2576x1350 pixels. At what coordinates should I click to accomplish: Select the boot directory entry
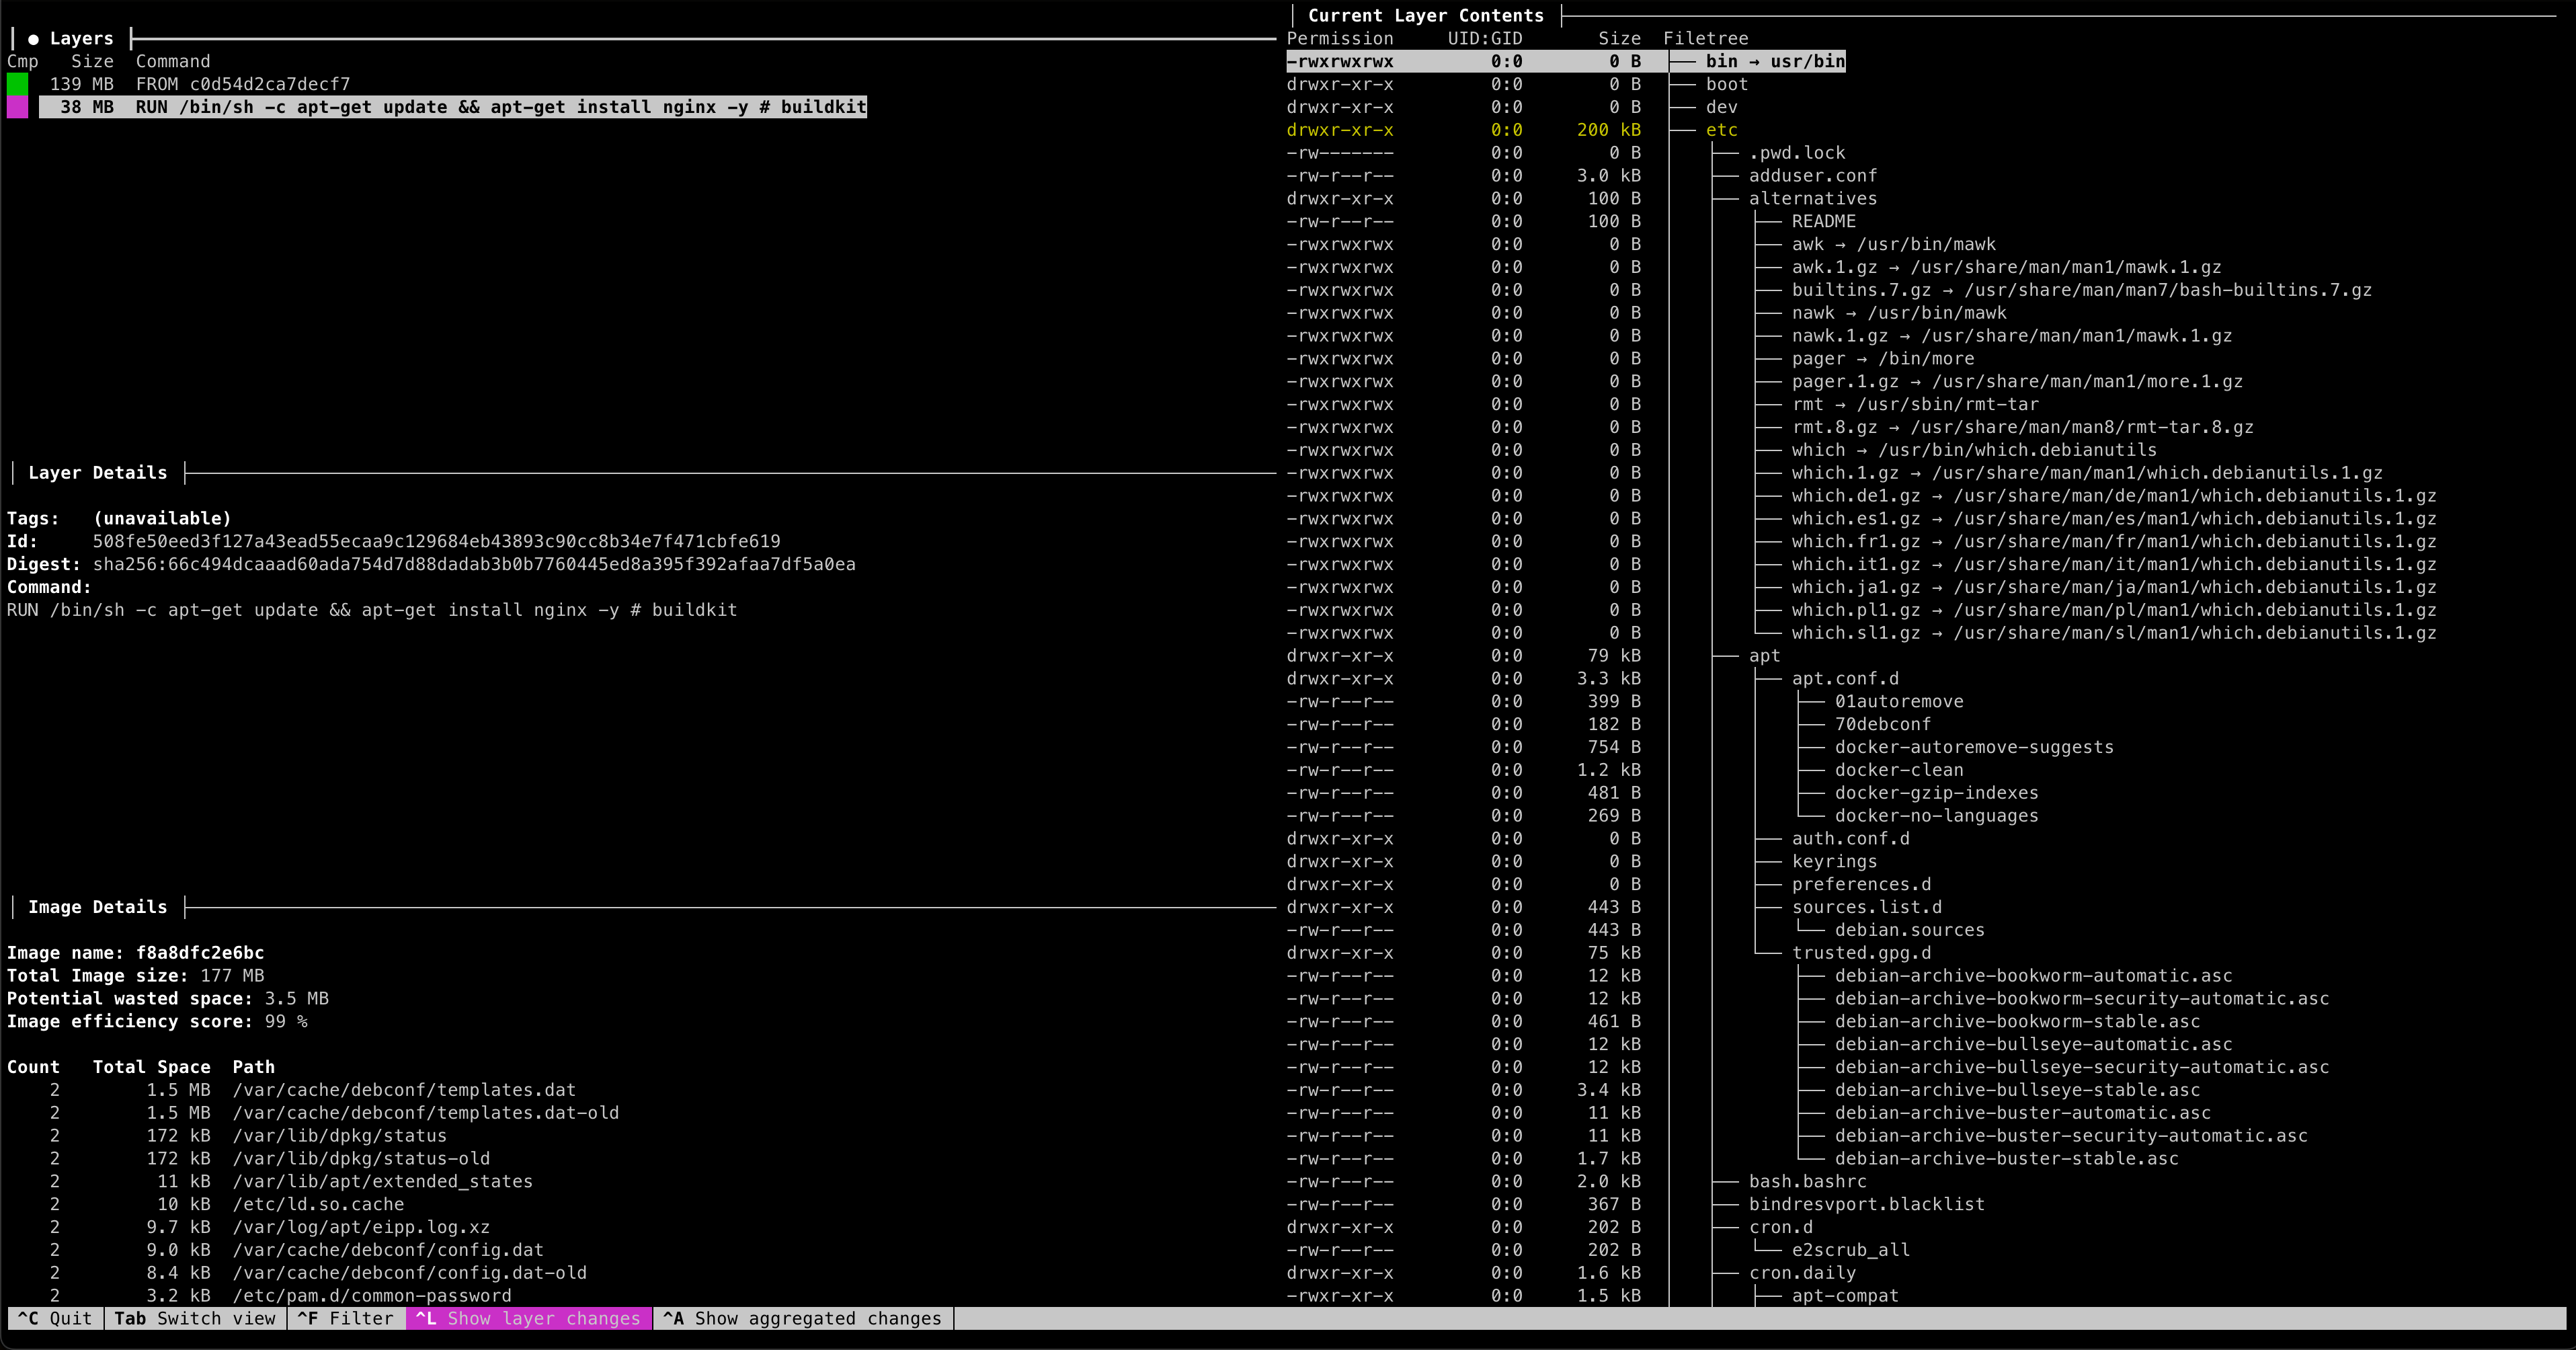tap(1726, 84)
